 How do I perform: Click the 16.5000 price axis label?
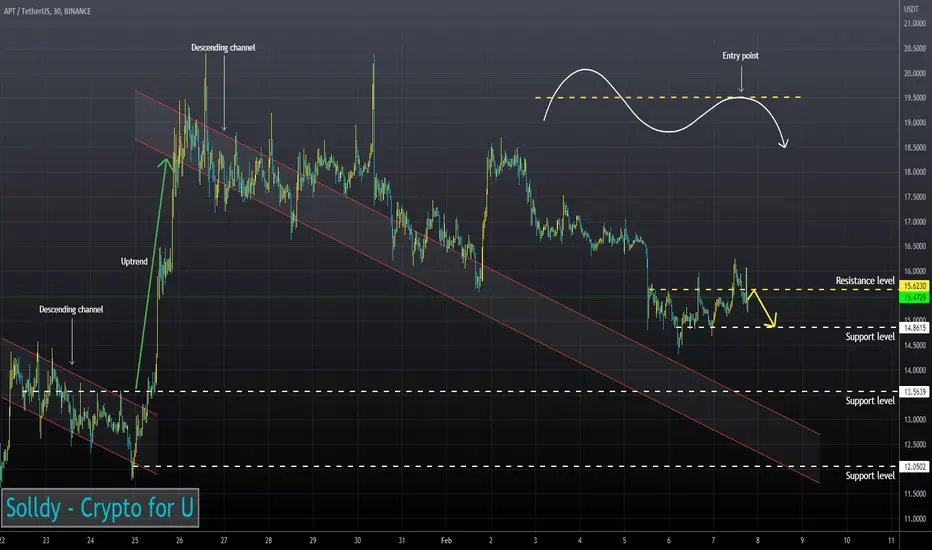[x=915, y=246]
